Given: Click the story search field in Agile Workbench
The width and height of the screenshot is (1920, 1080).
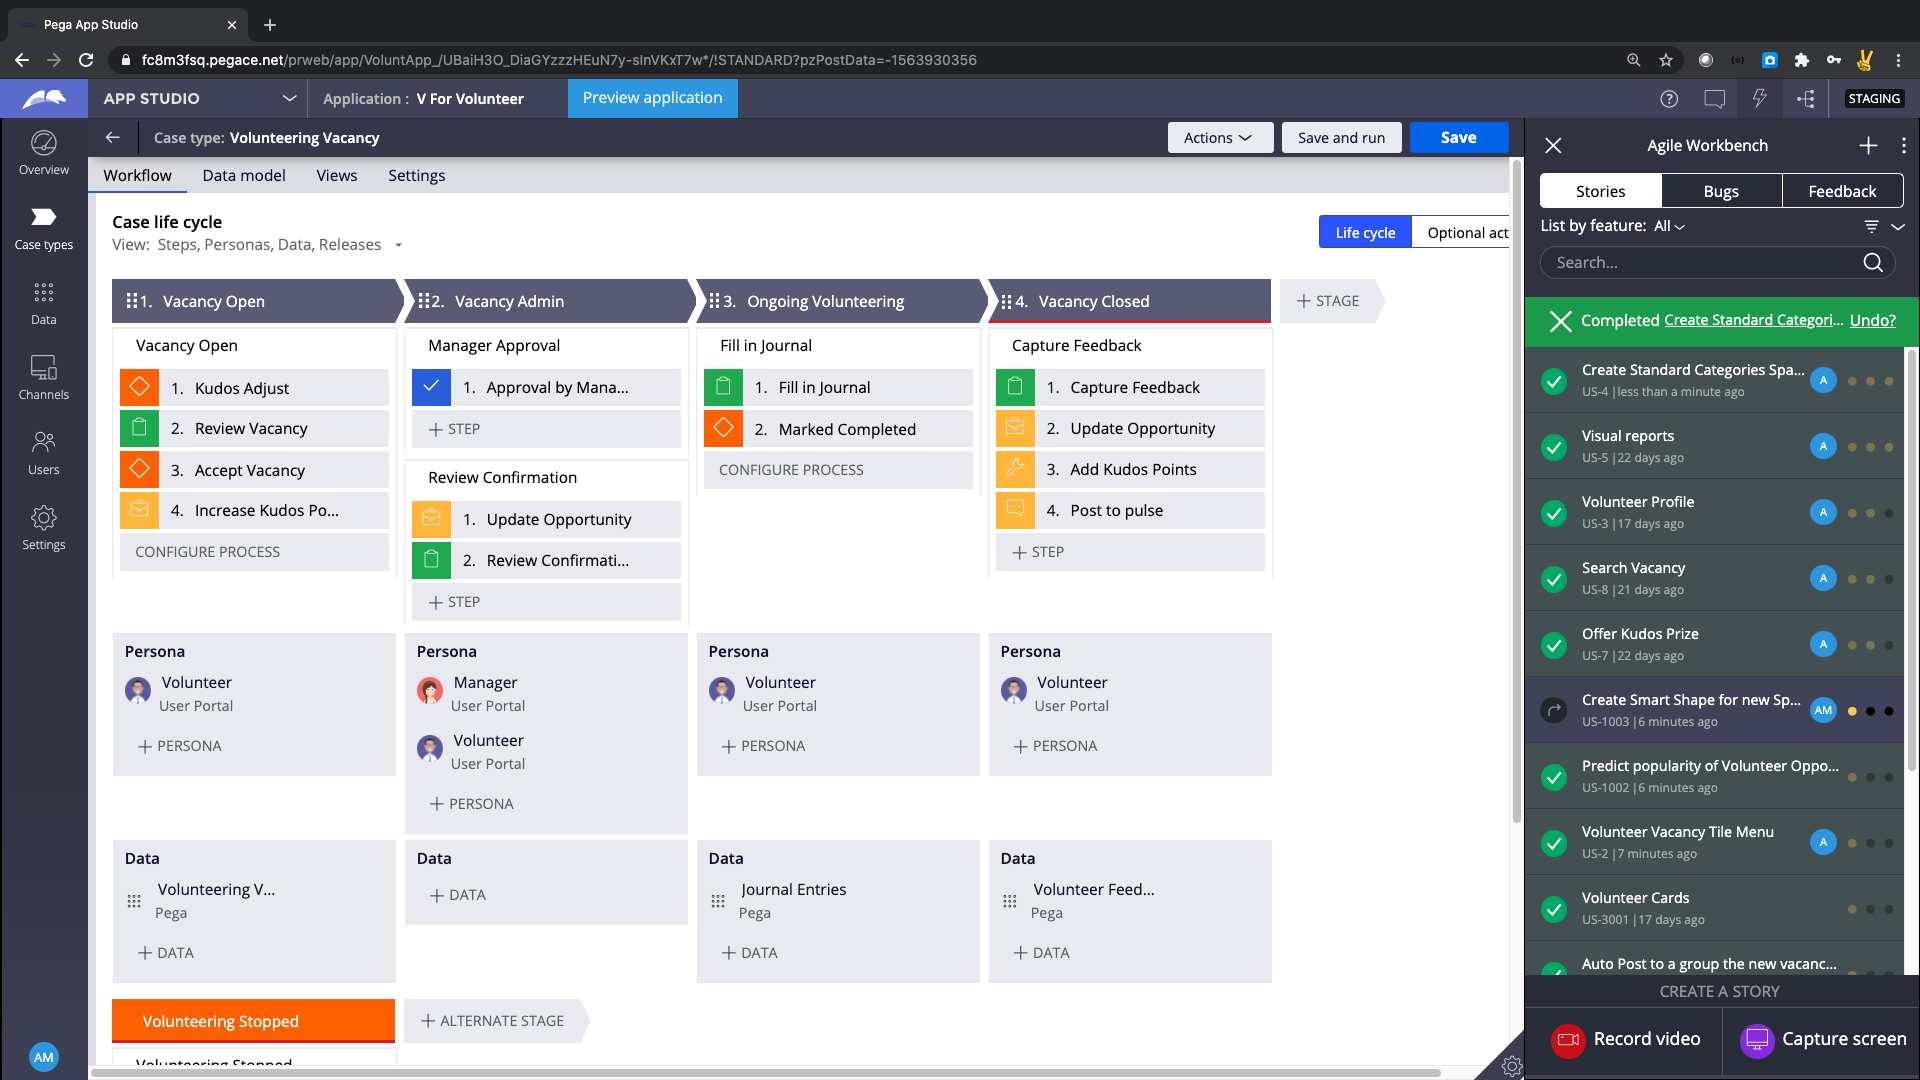Looking at the screenshot, I should pyautogui.click(x=1700, y=262).
